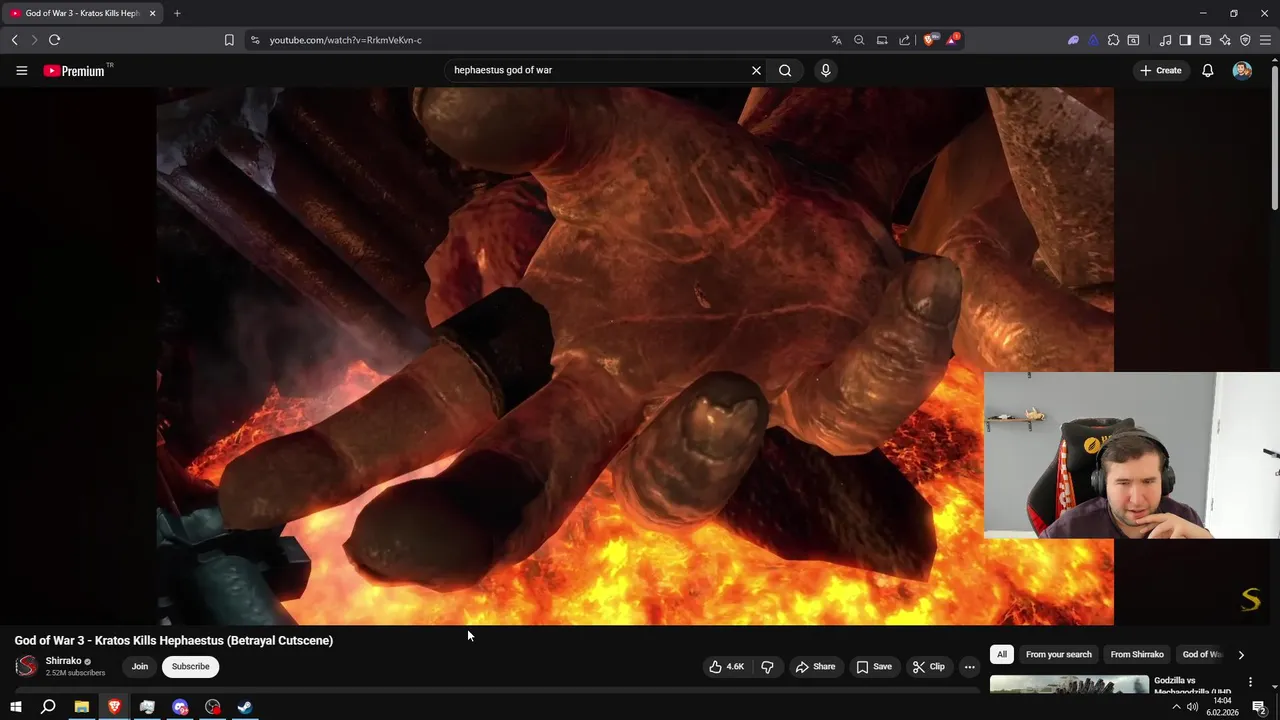The width and height of the screenshot is (1280, 720).
Task: Go back in browser history
Action: tap(14, 40)
